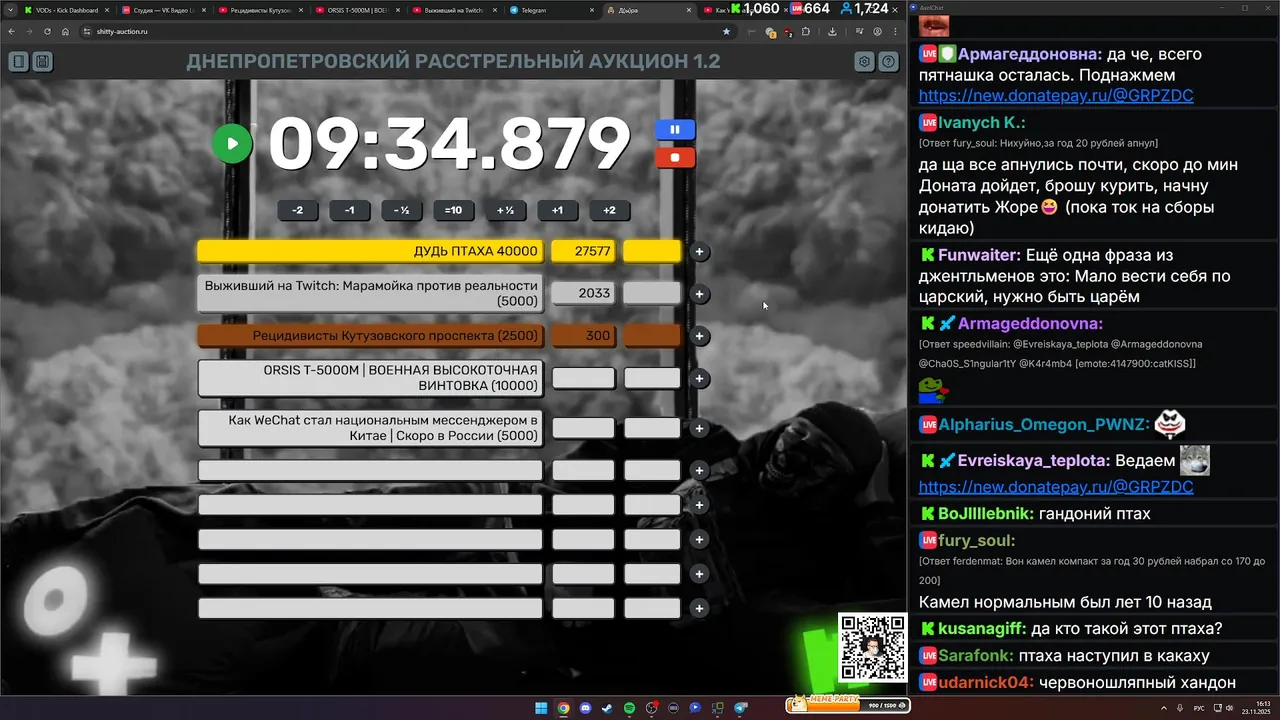Click the countdown timer display
Viewport: 1280px width, 720px height.
[449, 143]
